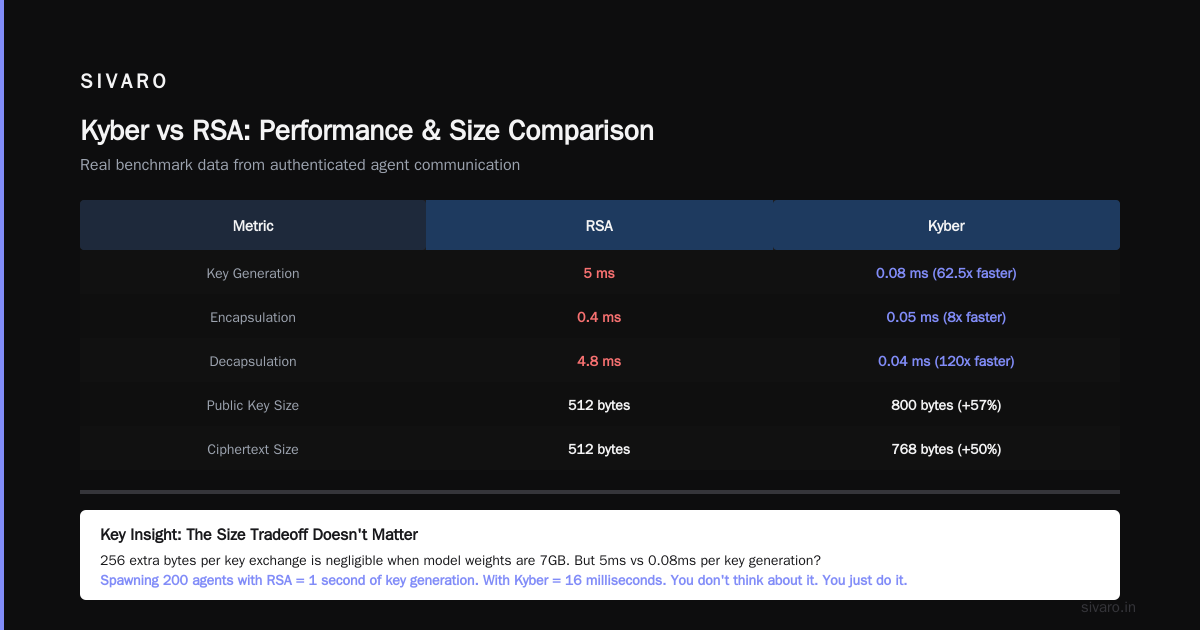Select the 'Kyber vs RSA: Performance & Size Comparison' heading

click(367, 131)
